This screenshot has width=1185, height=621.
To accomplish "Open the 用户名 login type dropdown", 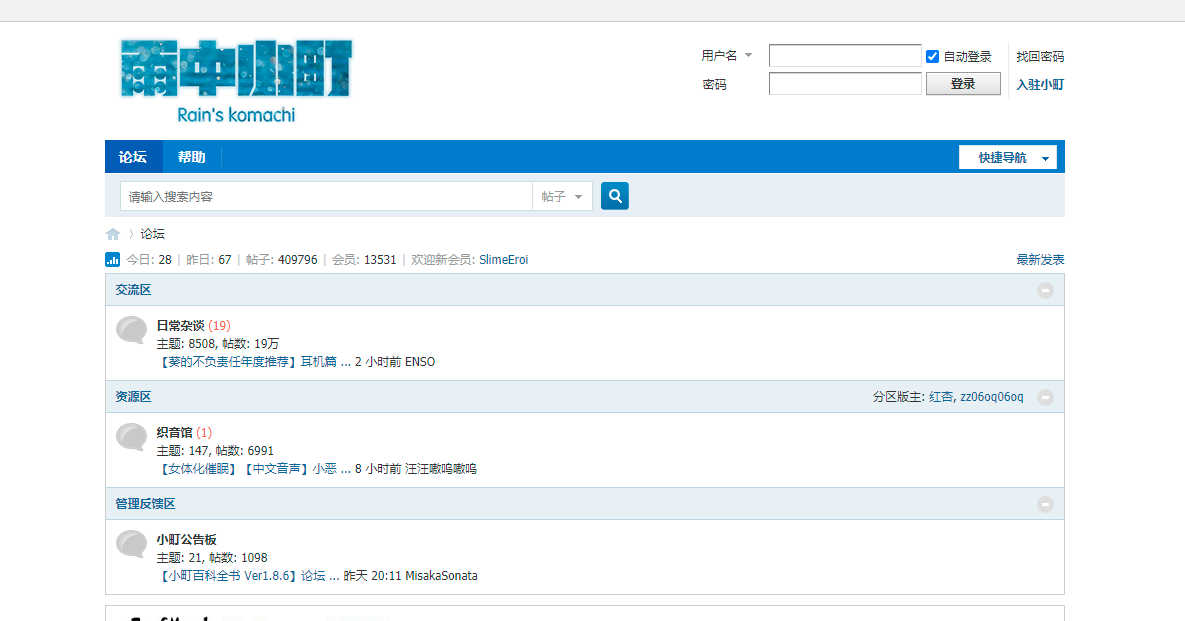I will 726,55.
